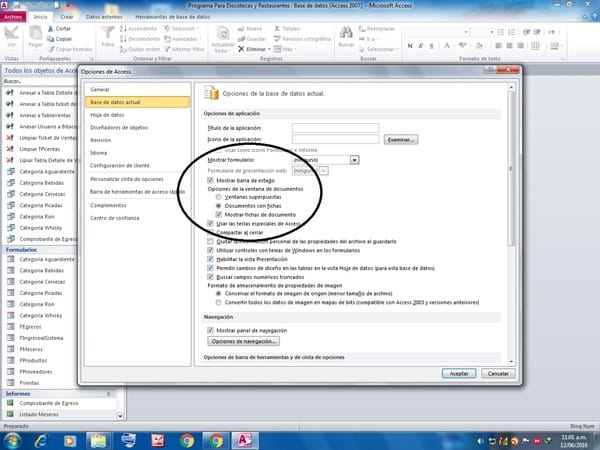This screenshot has width=600, height=450.
Task: Toggle Mostrar fichas de documento checkbox
Action: [x=218, y=215]
